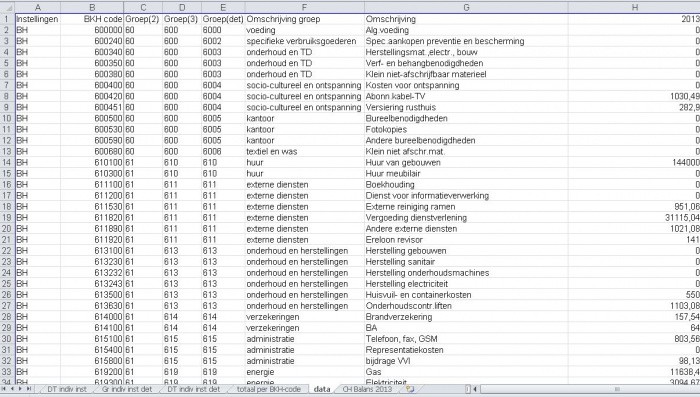Select column H header
The height and width of the screenshot is (397, 700).
pos(634,8)
